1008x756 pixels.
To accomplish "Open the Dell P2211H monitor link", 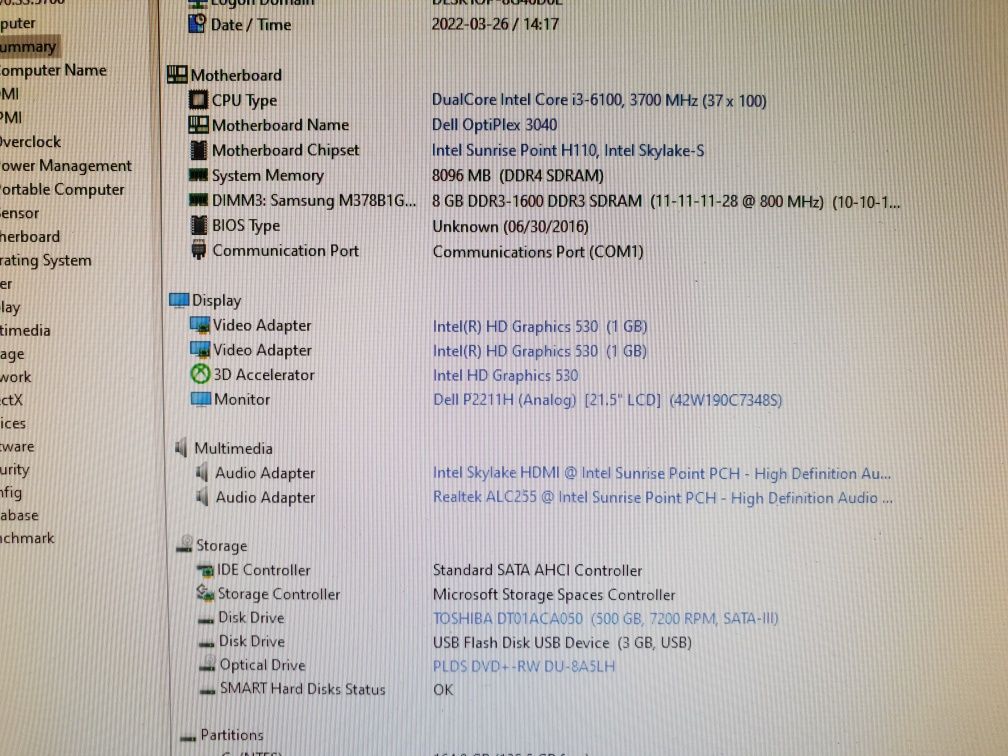I will 608,400.
